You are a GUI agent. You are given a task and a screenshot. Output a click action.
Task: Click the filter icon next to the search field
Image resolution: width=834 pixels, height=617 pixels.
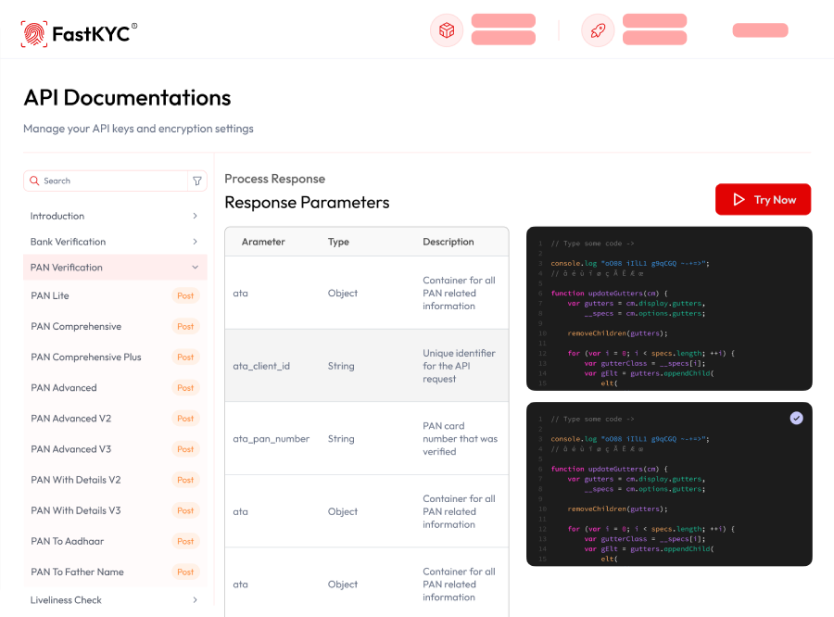pos(198,180)
